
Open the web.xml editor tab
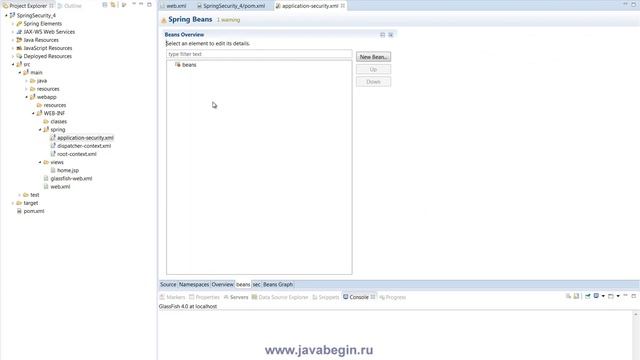[x=173, y=6]
